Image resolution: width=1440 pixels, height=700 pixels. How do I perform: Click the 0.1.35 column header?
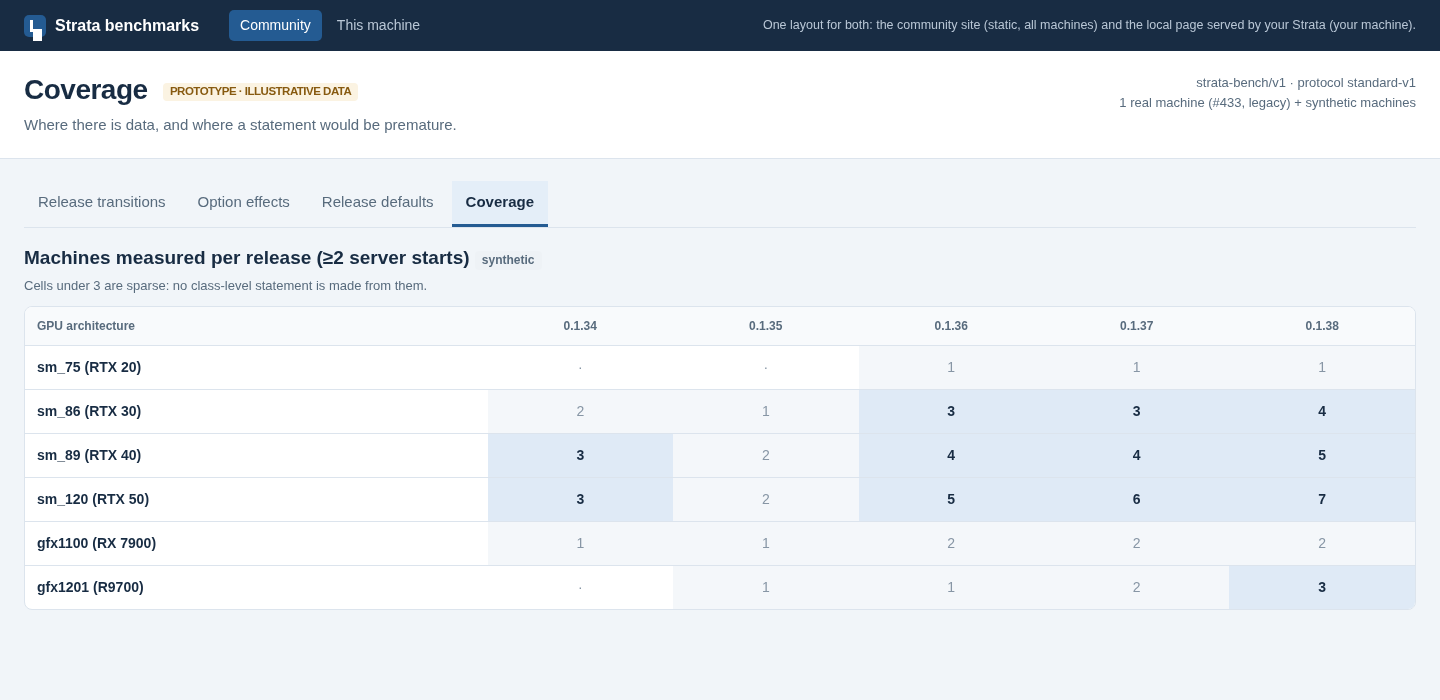pos(766,326)
